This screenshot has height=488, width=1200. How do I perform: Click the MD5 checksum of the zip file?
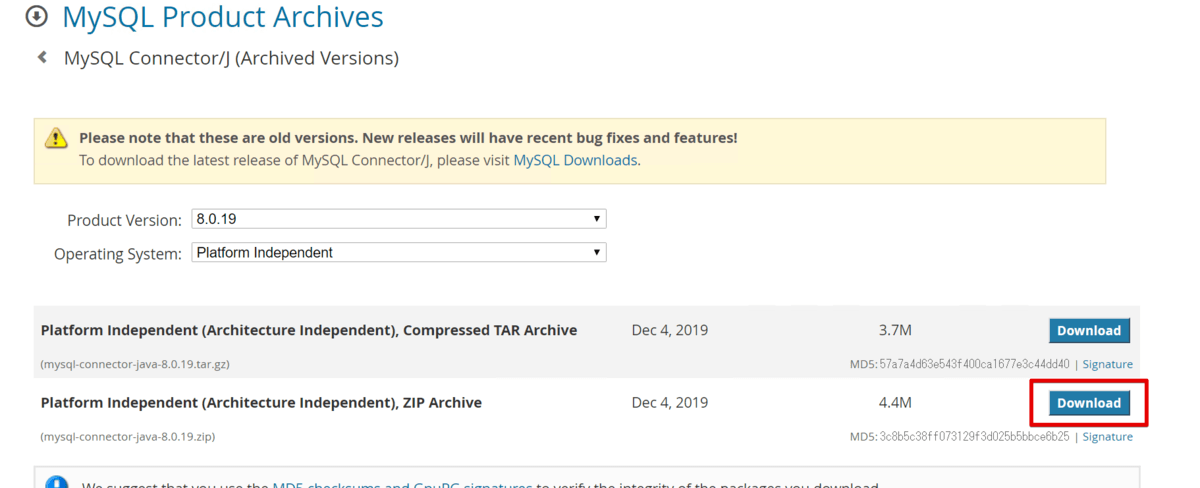973,437
